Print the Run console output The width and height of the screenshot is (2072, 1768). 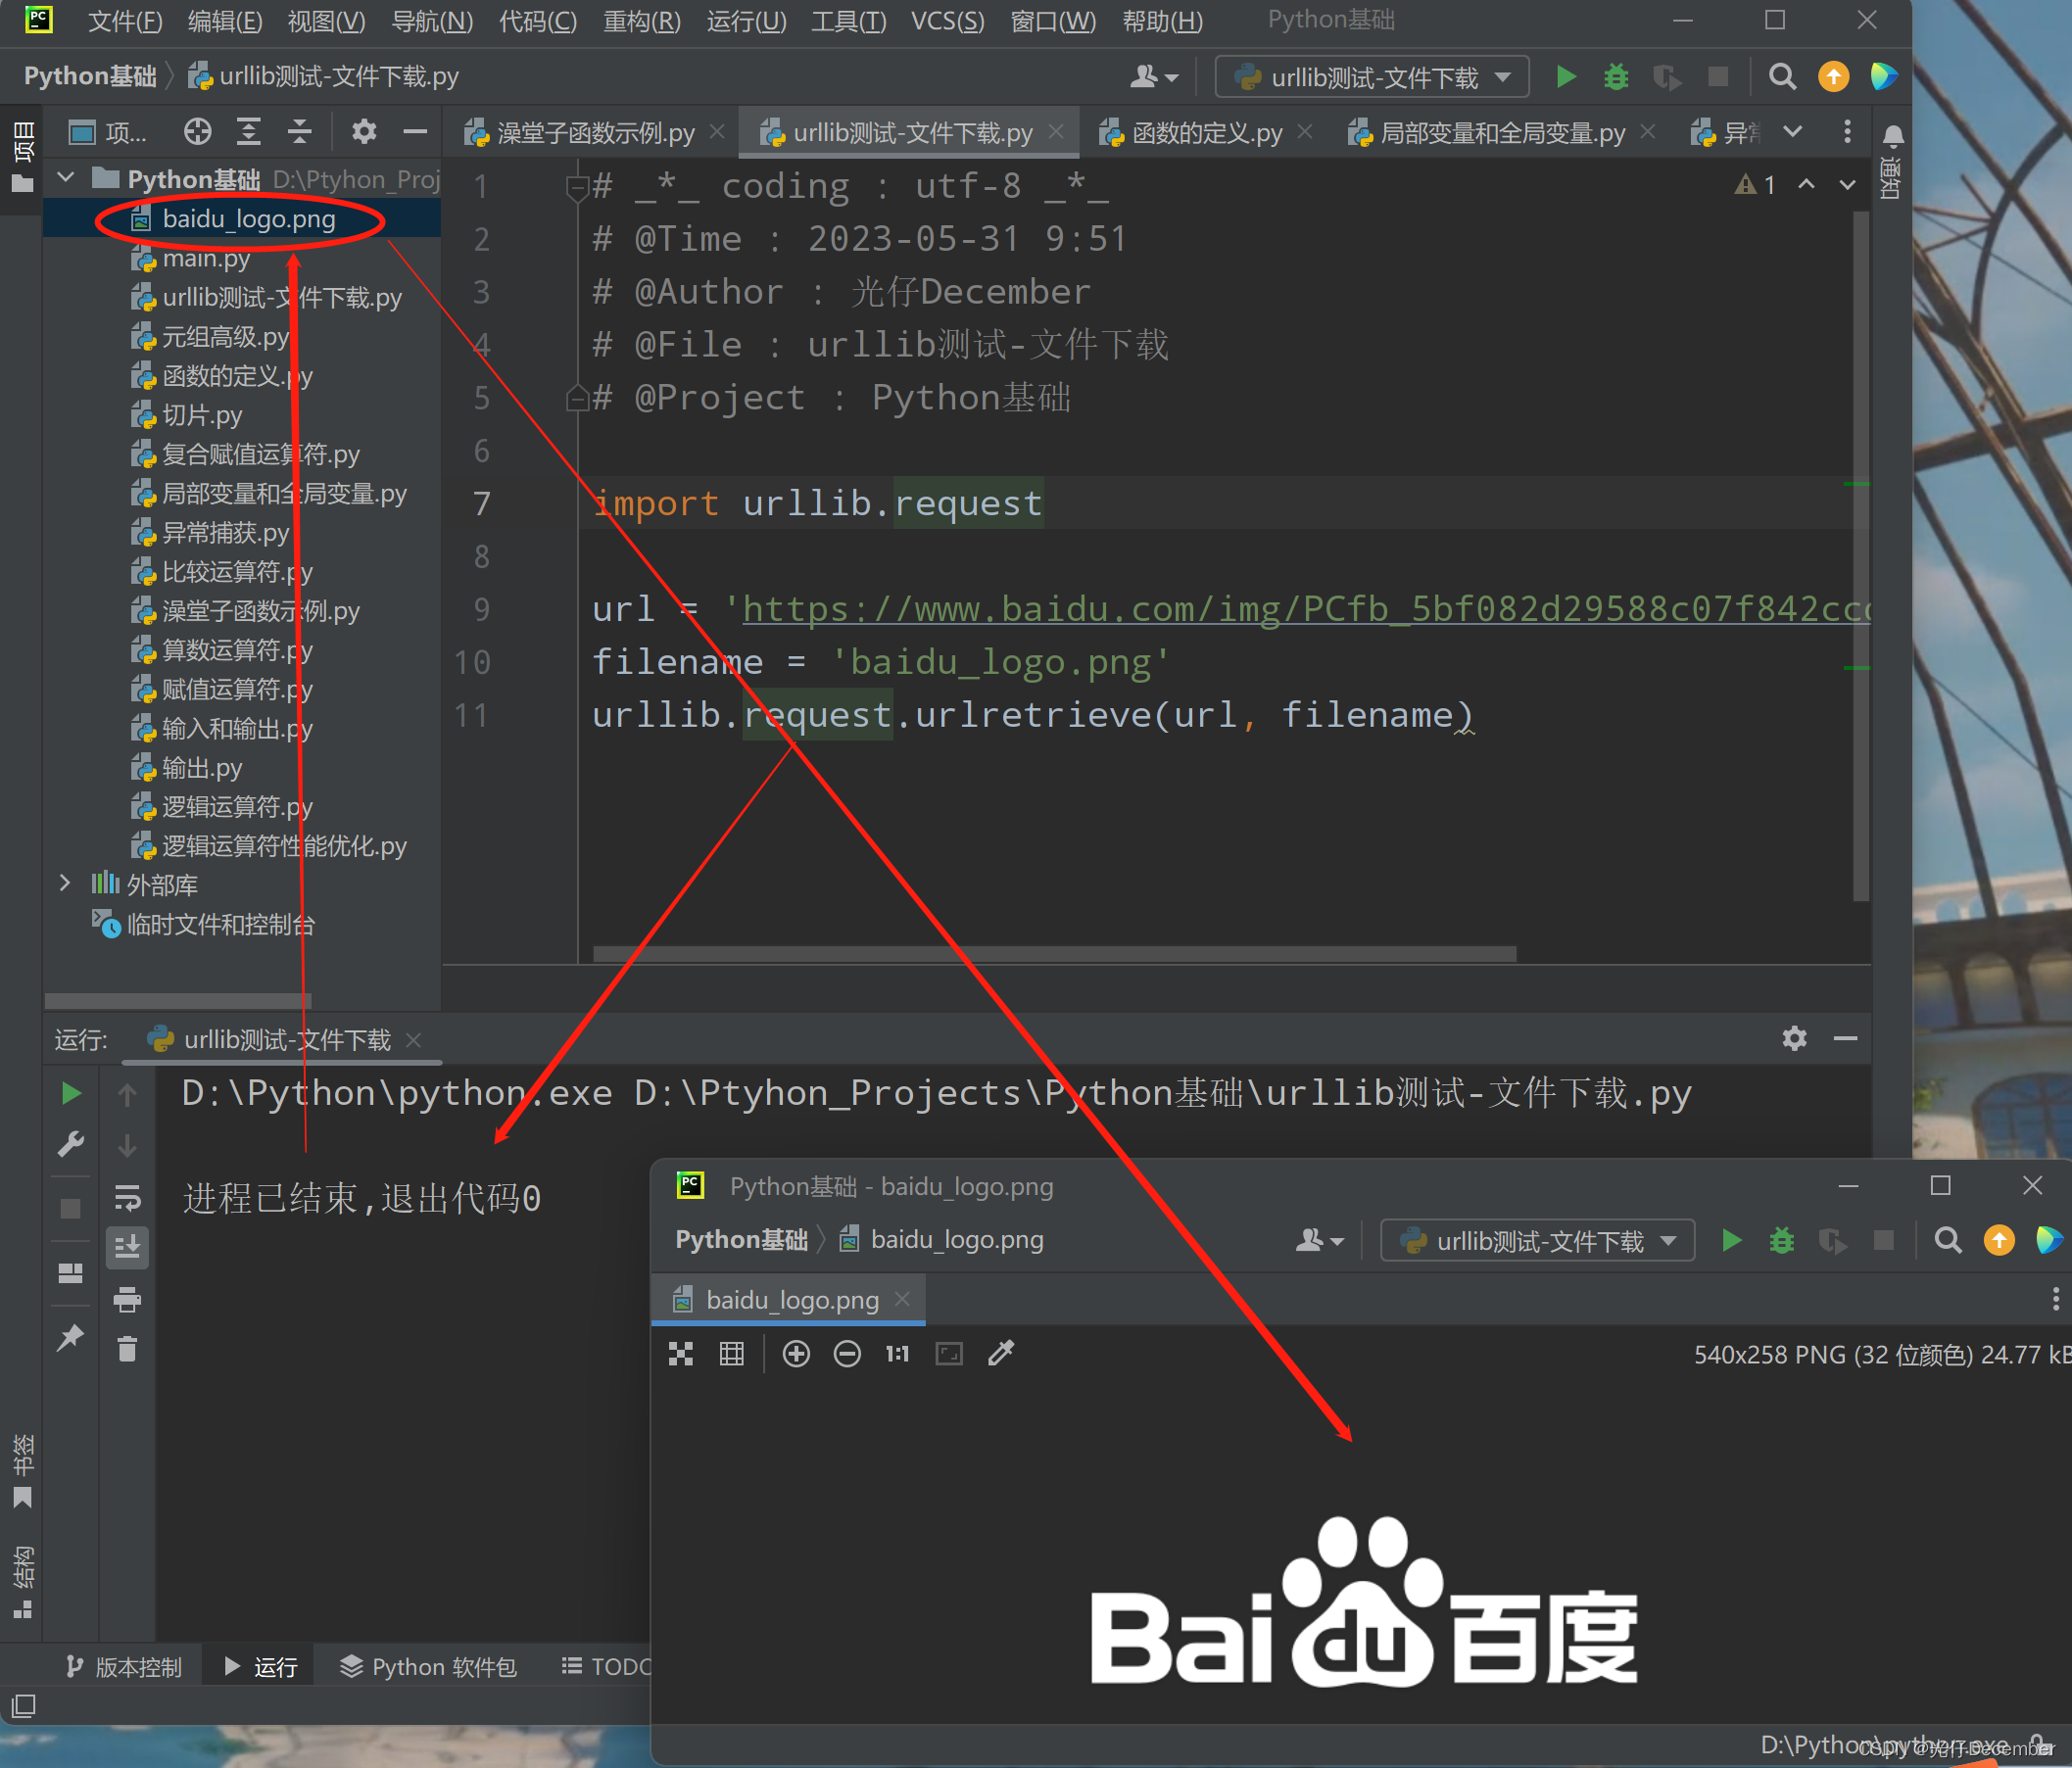127,1299
